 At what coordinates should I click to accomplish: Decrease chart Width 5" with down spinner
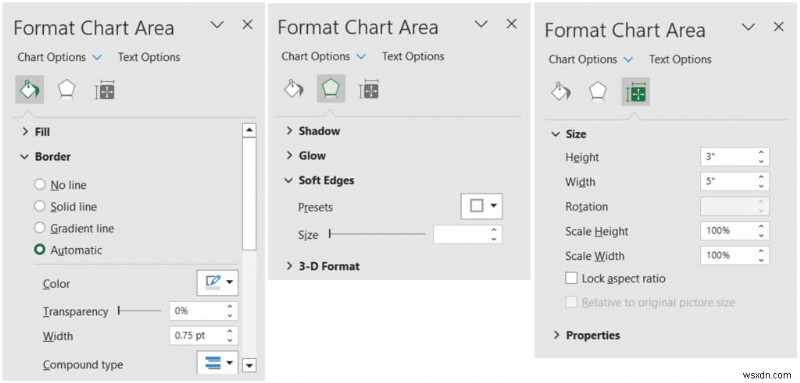[x=761, y=186]
